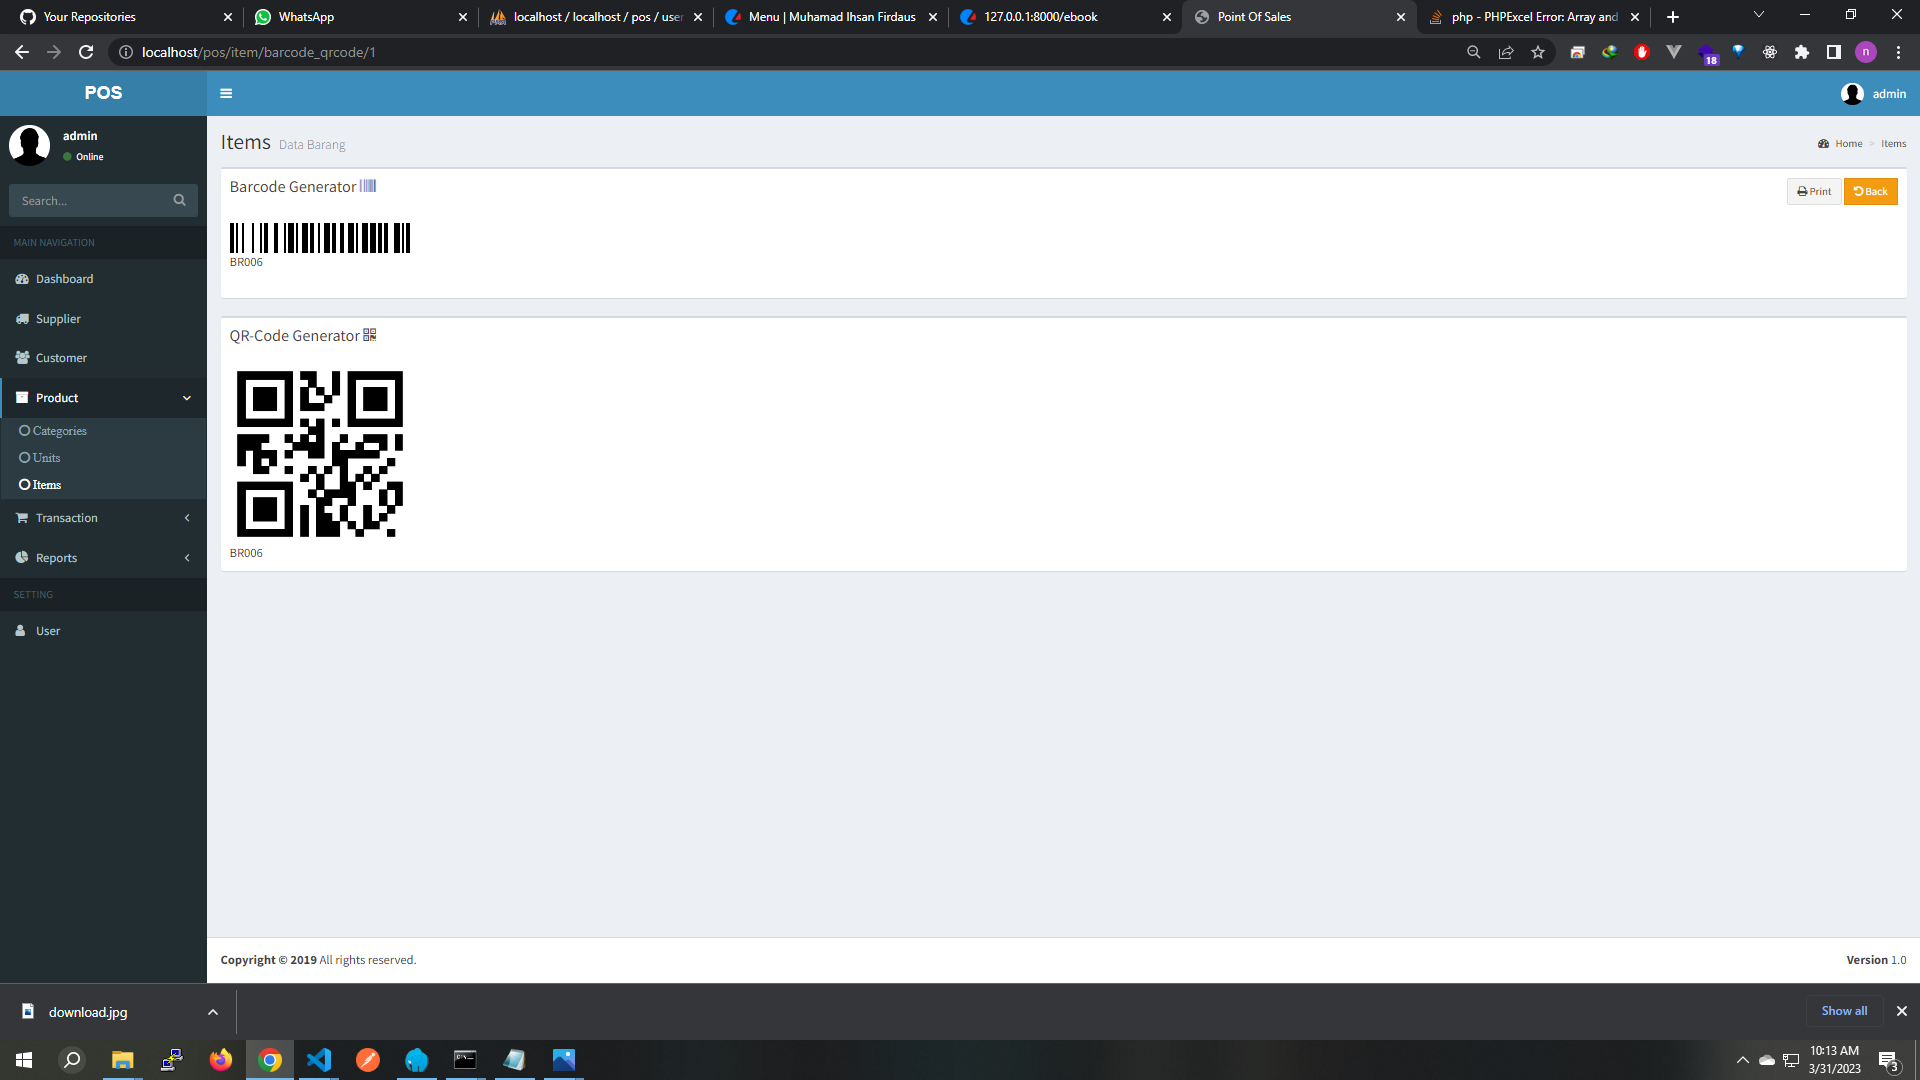Image resolution: width=1920 pixels, height=1080 pixels.
Task: Click the Supplier truck icon
Action: 22,319
